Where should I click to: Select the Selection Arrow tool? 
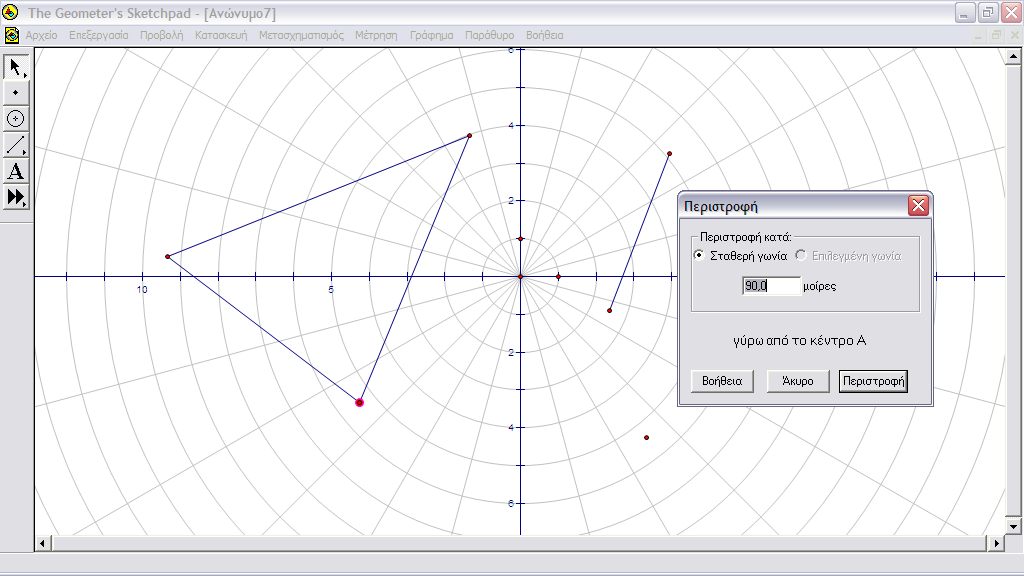[16, 67]
